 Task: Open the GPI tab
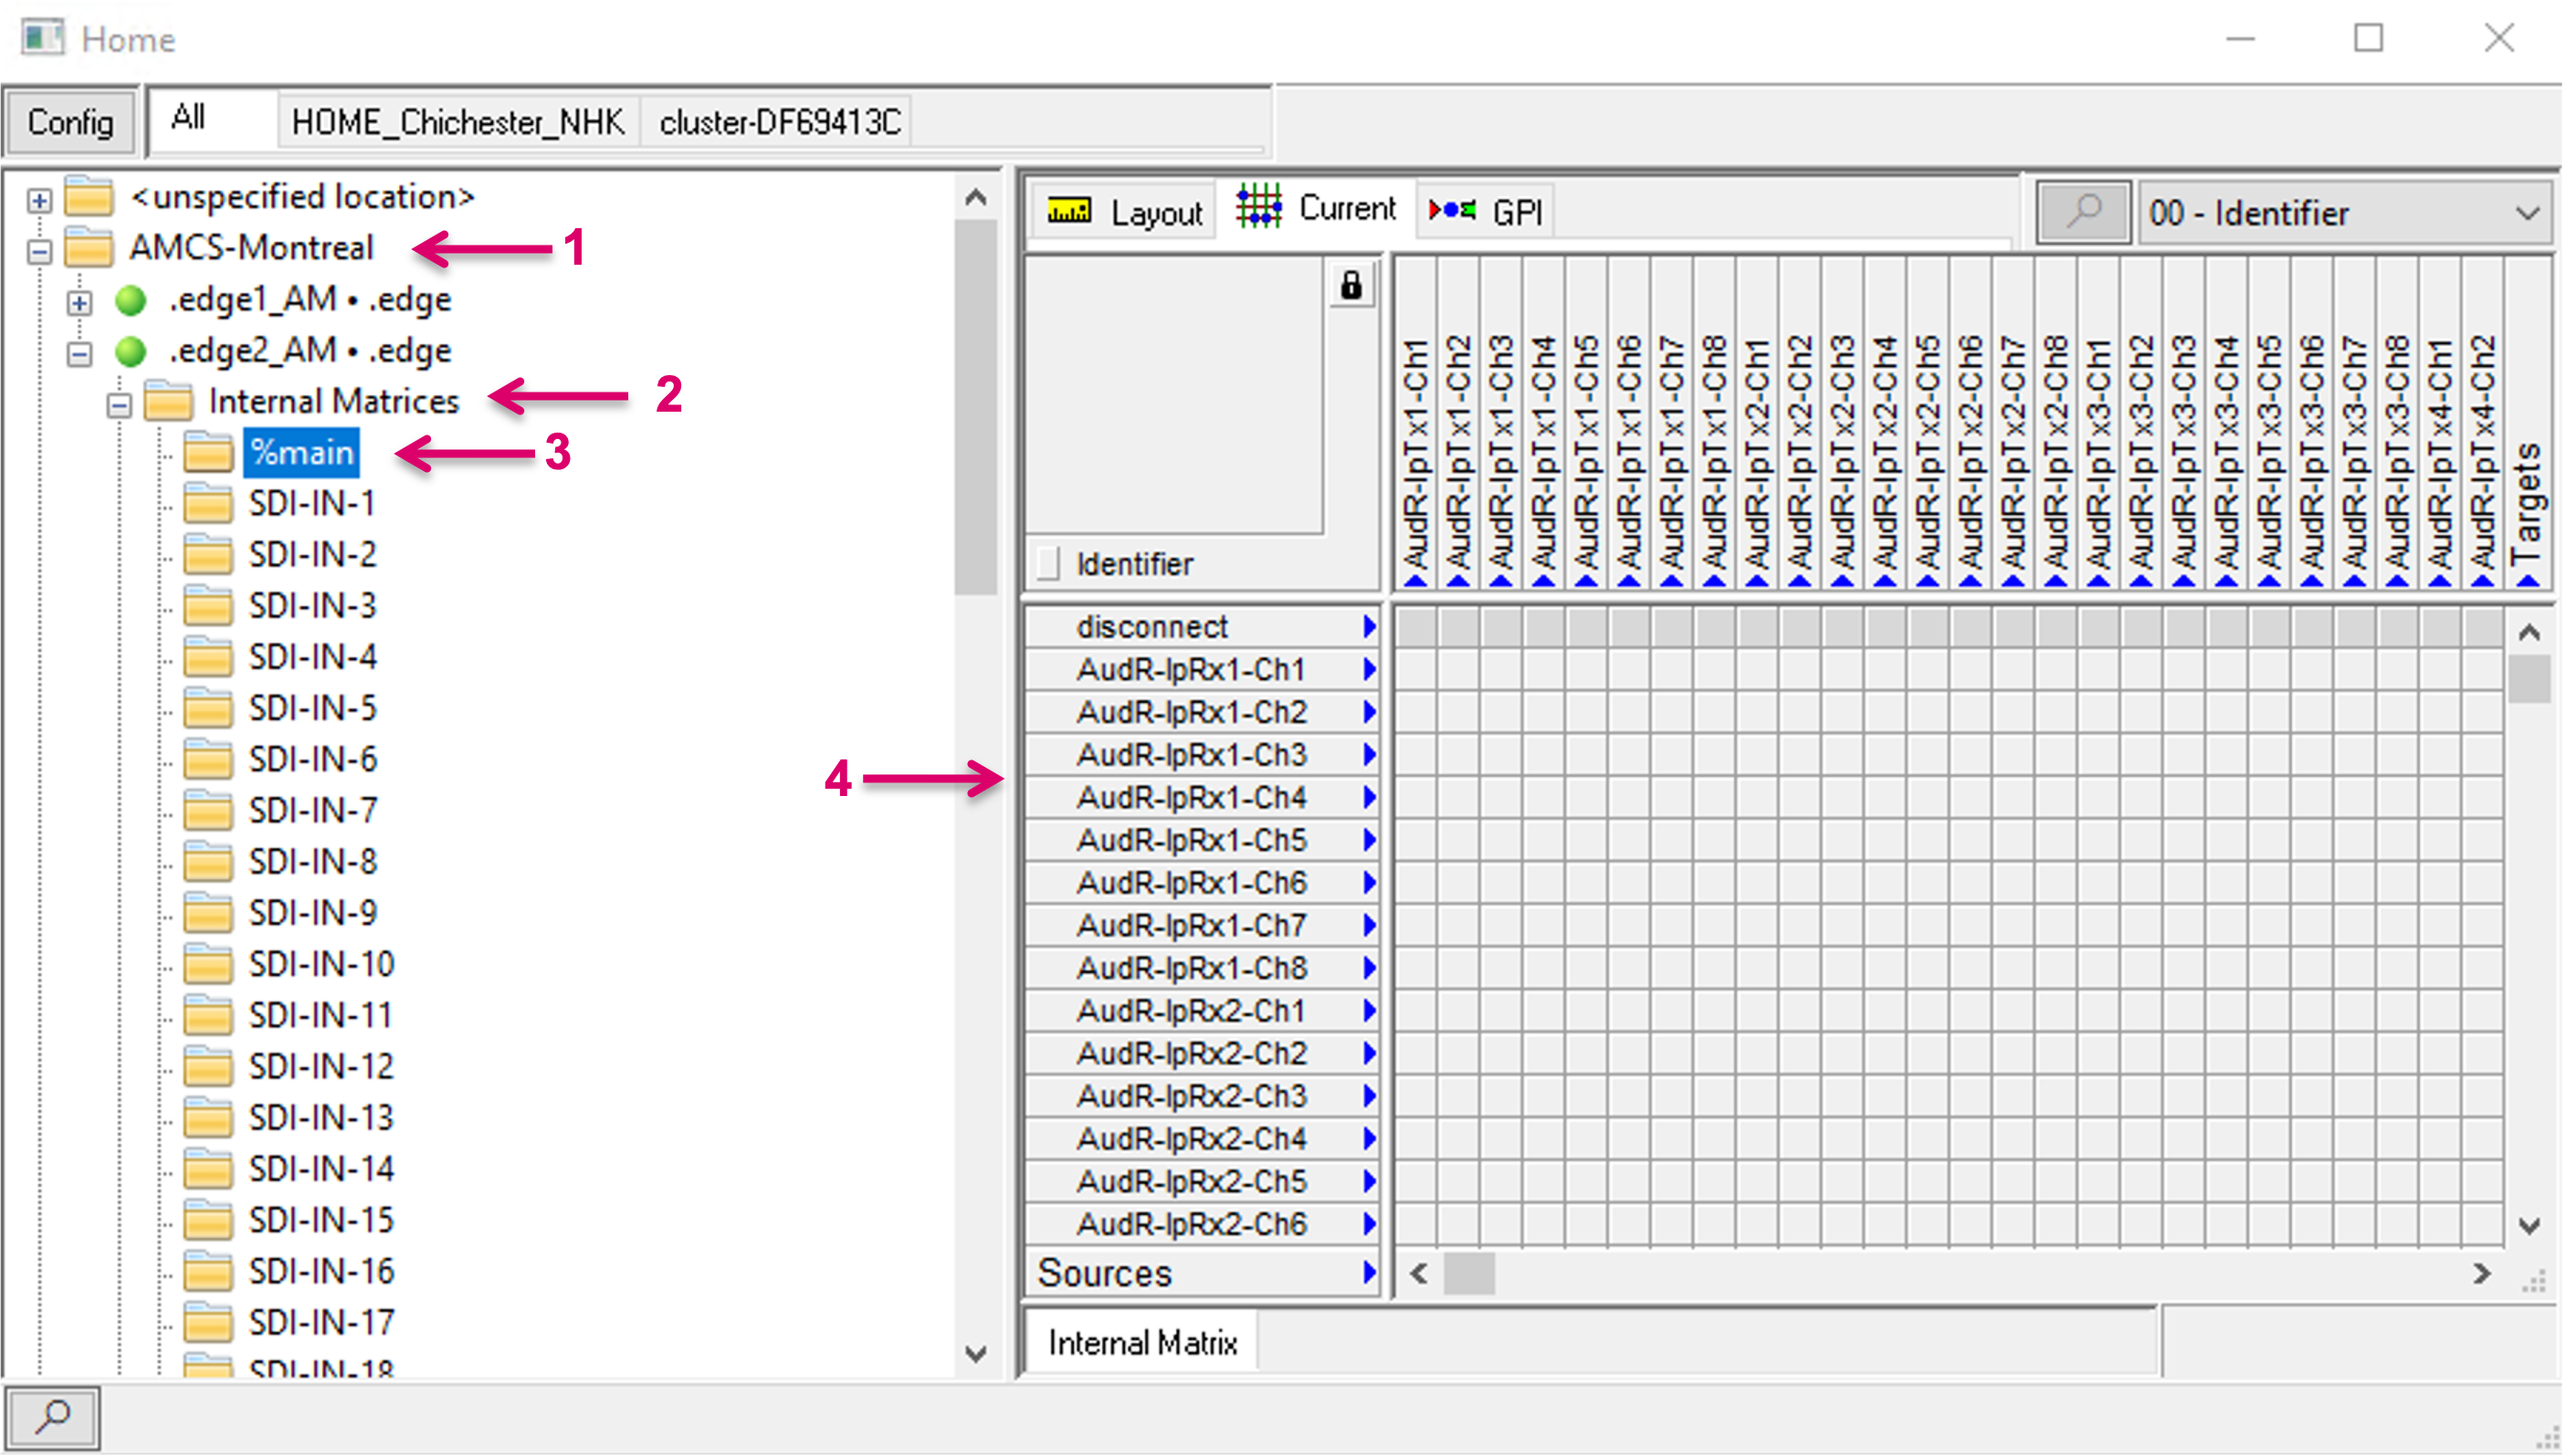[x=1486, y=212]
